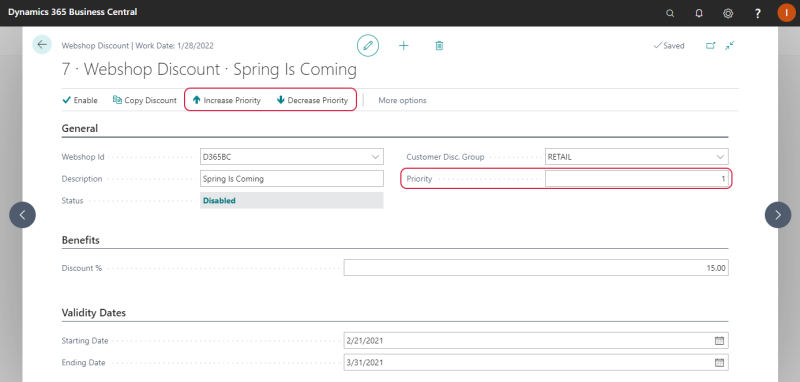Viewport: 800px width, 382px height.
Task: Go to the next record arrow
Action: tap(778, 215)
